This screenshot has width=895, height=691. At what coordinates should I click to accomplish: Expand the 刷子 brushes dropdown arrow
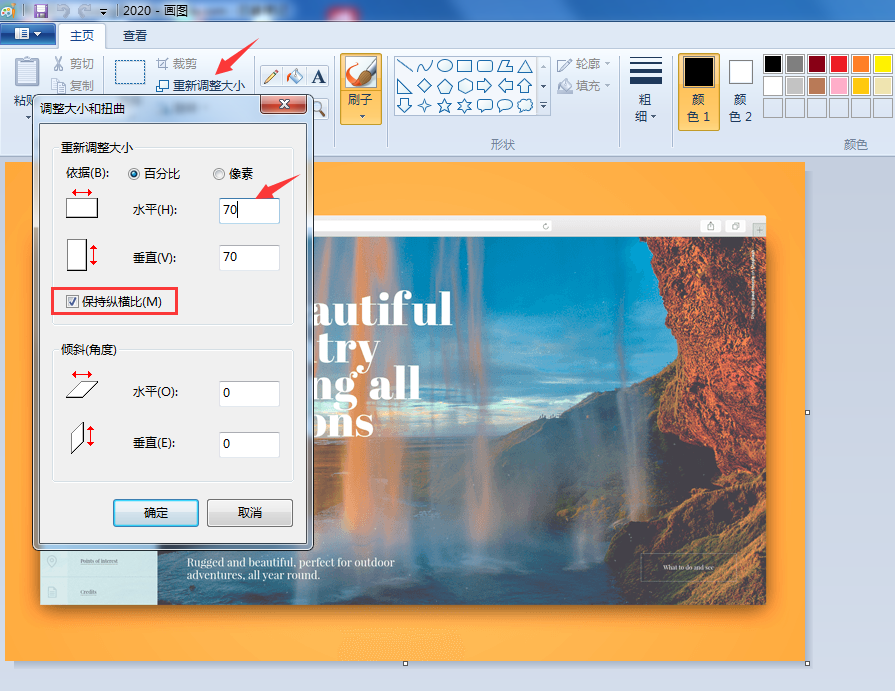[361, 116]
